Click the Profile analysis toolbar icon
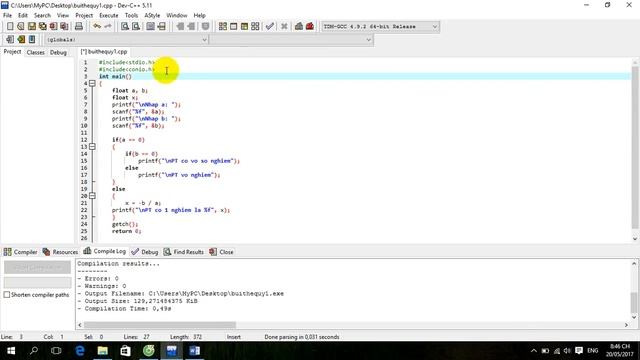This screenshot has width=640, height=360. click(299, 27)
